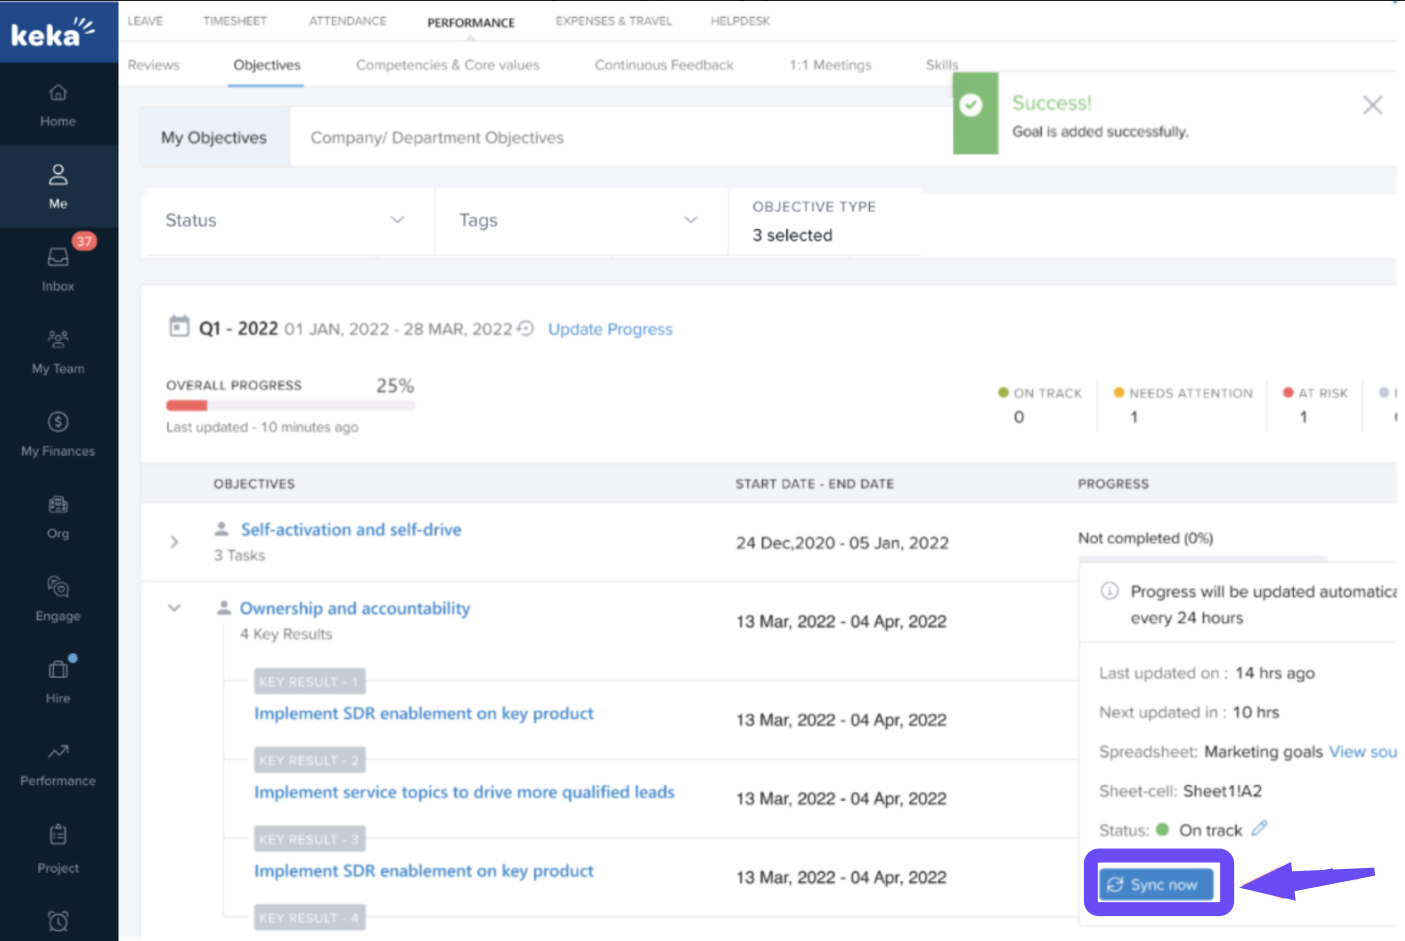Switch to Company/Department Objectives tab
The image size is (1405, 941).
(x=437, y=138)
